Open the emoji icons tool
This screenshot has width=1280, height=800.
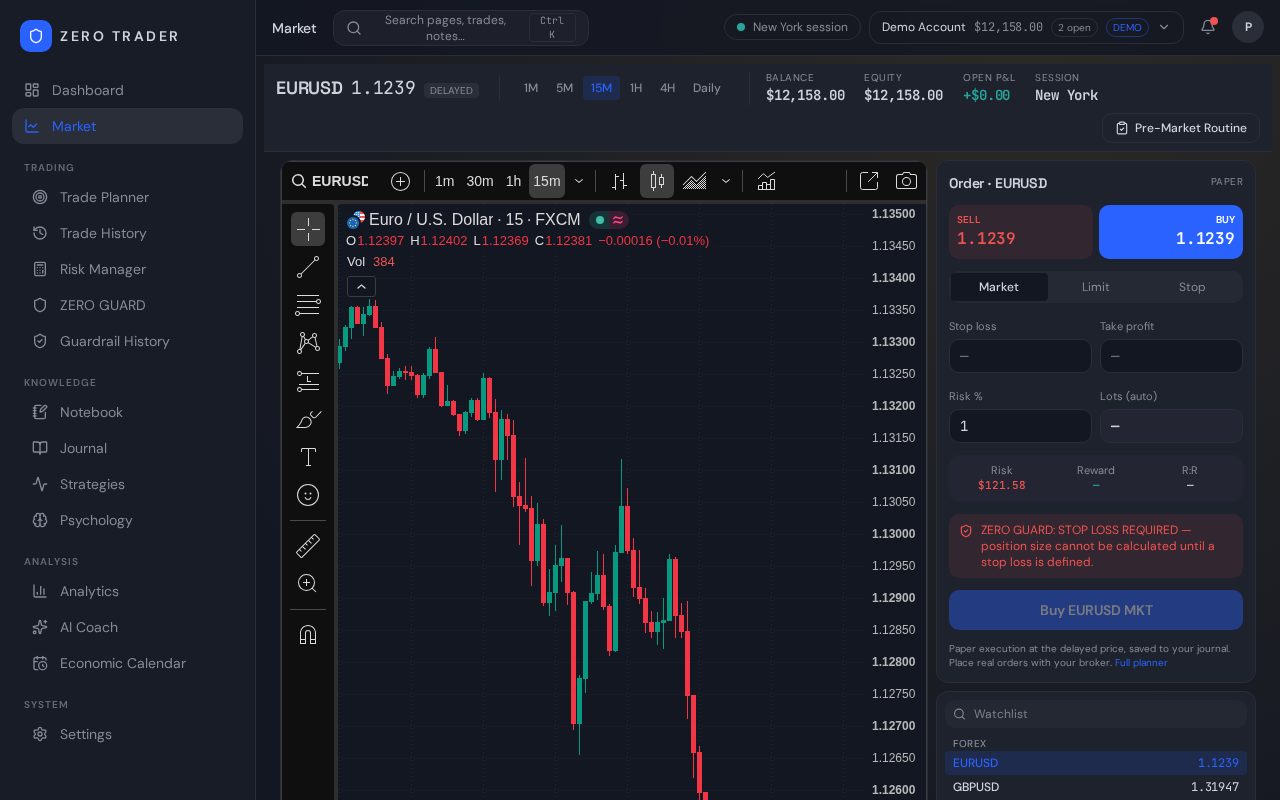point(308,495)
